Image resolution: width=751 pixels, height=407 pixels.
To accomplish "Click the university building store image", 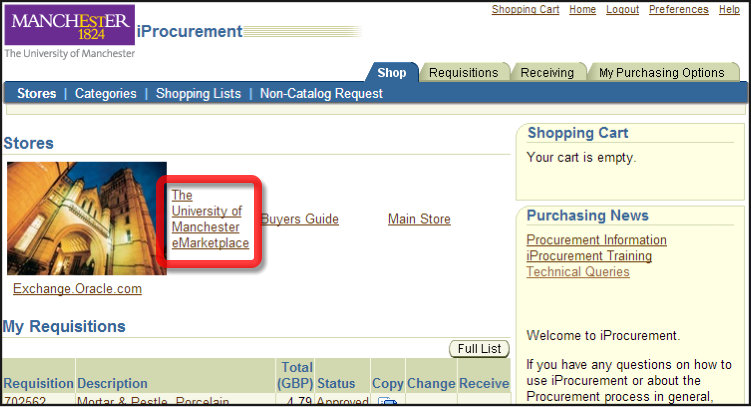I will [87, 218].
